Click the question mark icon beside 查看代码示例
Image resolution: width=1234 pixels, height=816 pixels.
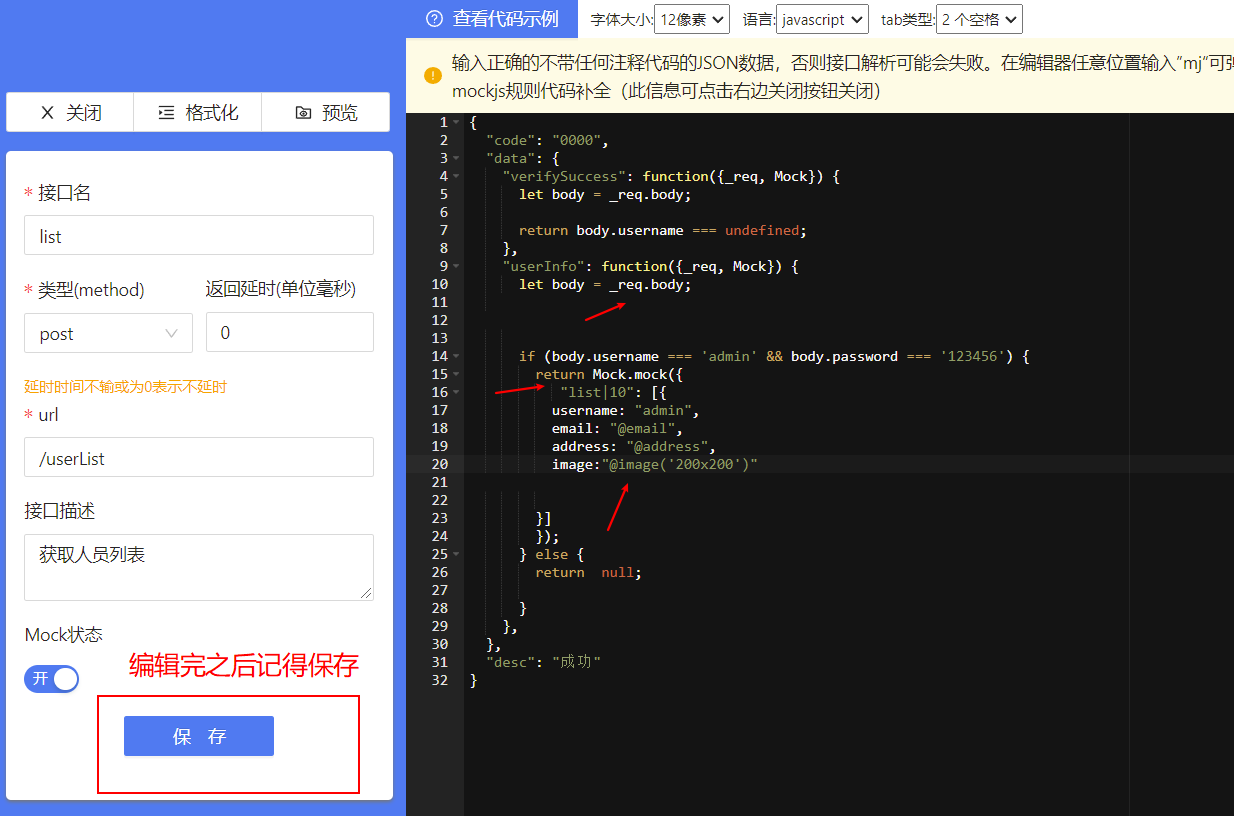coord(434,19)
